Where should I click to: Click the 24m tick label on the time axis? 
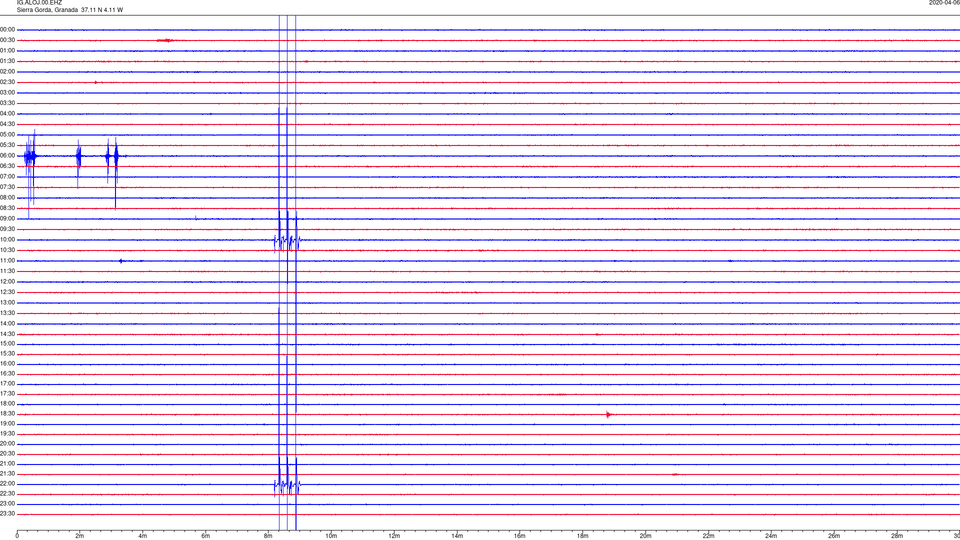[771, 536]
